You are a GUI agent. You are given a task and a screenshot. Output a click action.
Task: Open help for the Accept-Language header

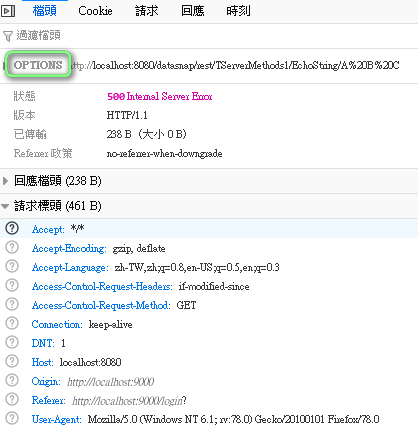[12, 266]
